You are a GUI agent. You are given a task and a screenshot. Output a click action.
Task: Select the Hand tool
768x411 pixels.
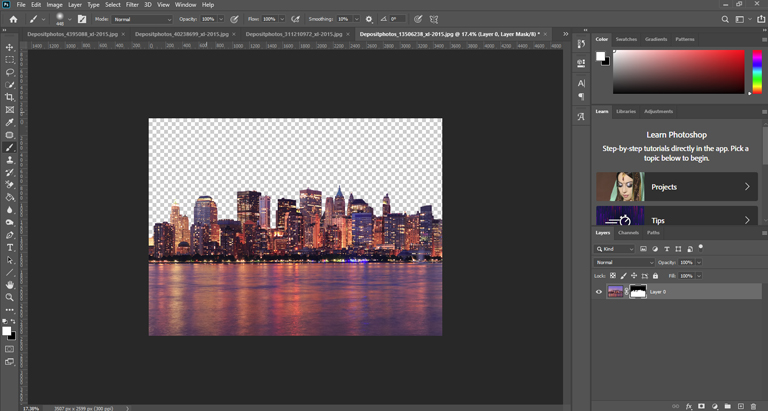pyautogui.click(x=10, y=285)
